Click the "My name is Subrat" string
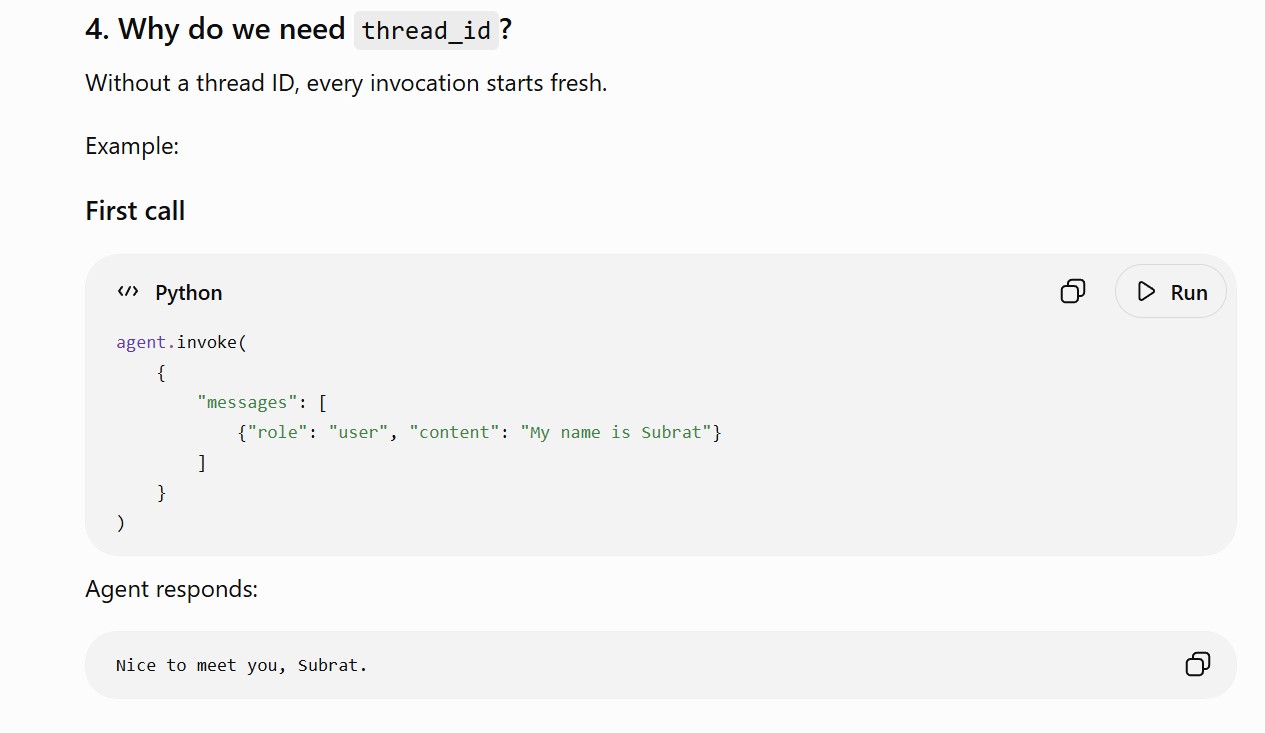This screenshot has width=1265, height=733. tap(616, 432)
